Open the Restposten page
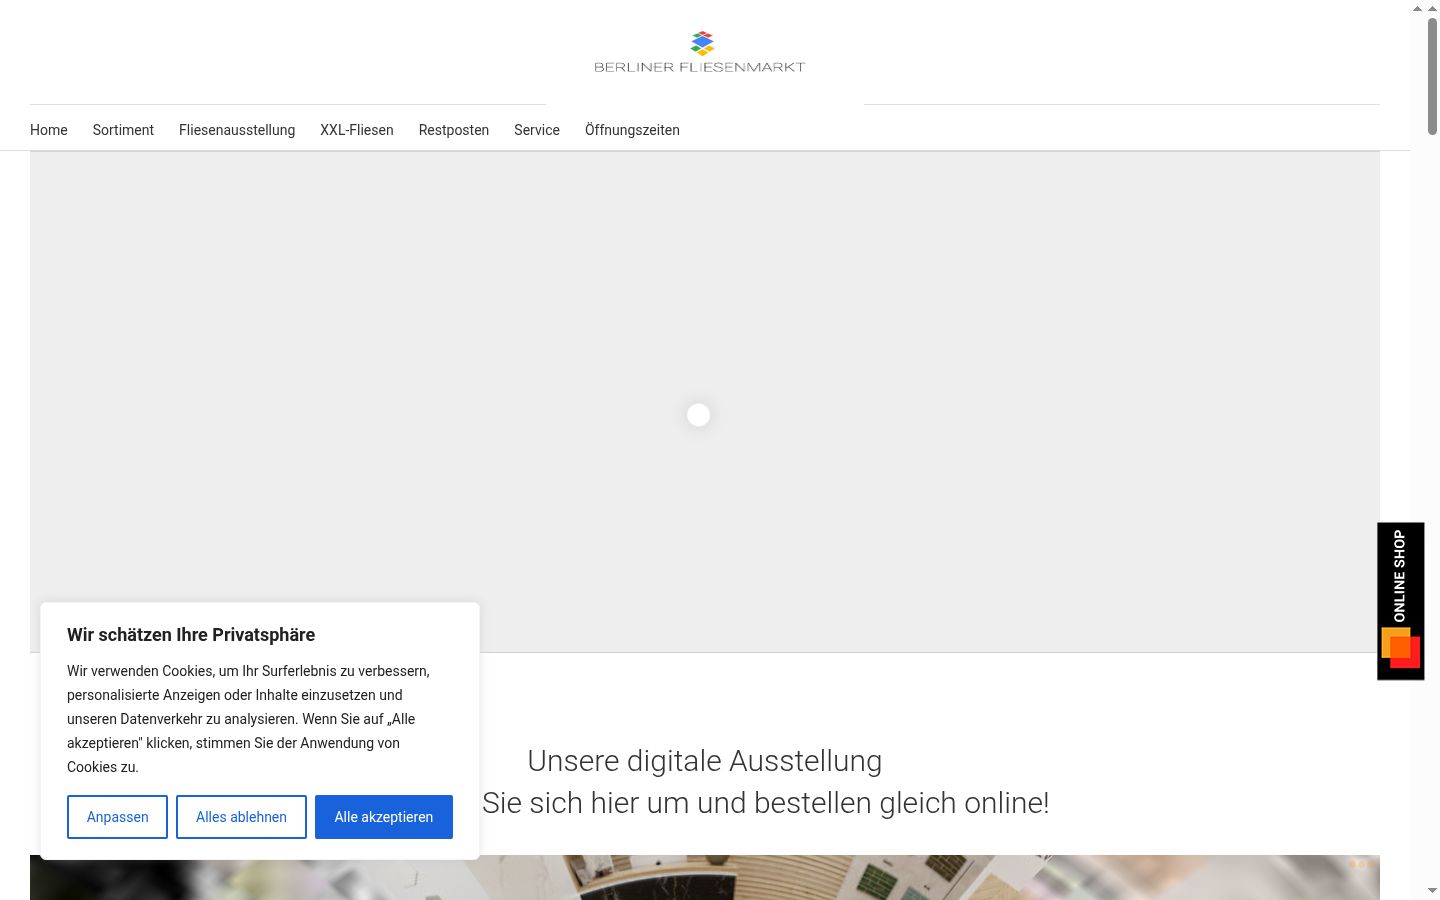Viewport: 1440px width, 900px height. 454,130
